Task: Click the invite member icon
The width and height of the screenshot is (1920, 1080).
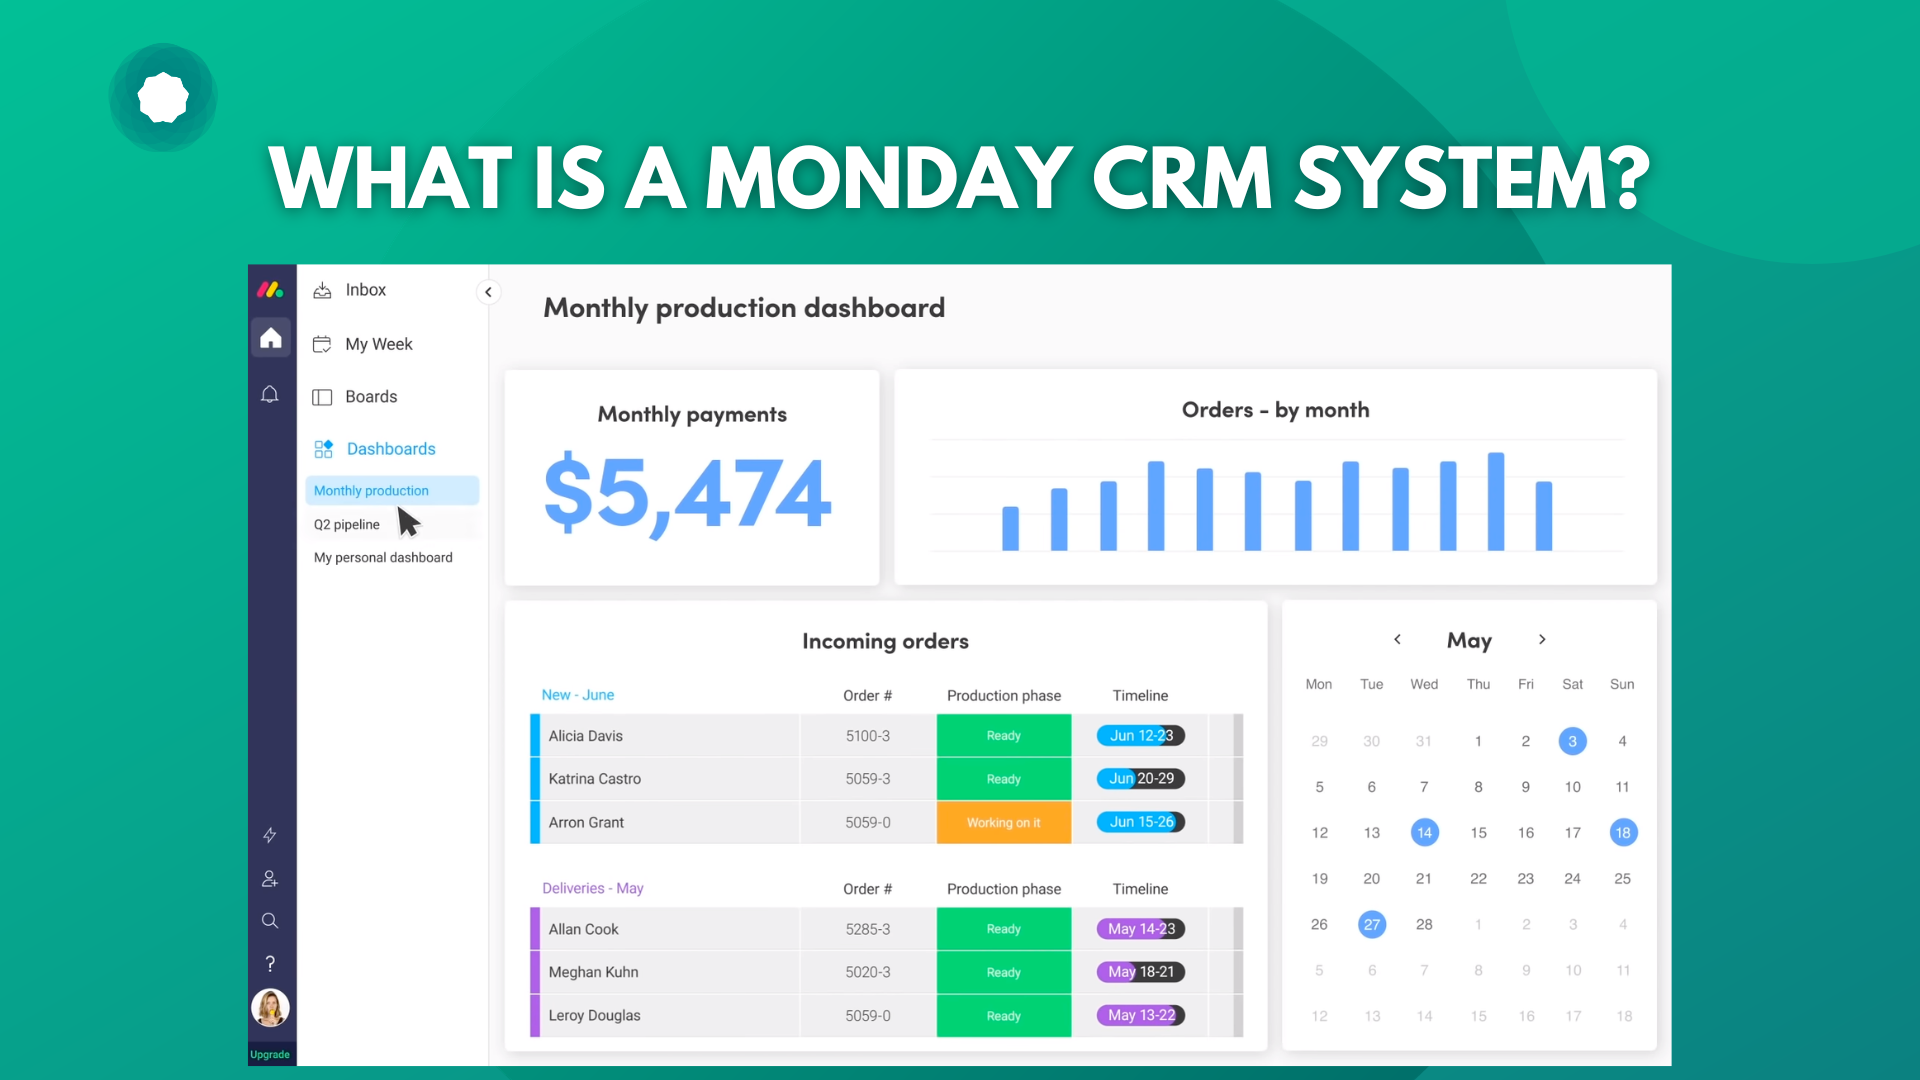Action: (270, 878)
